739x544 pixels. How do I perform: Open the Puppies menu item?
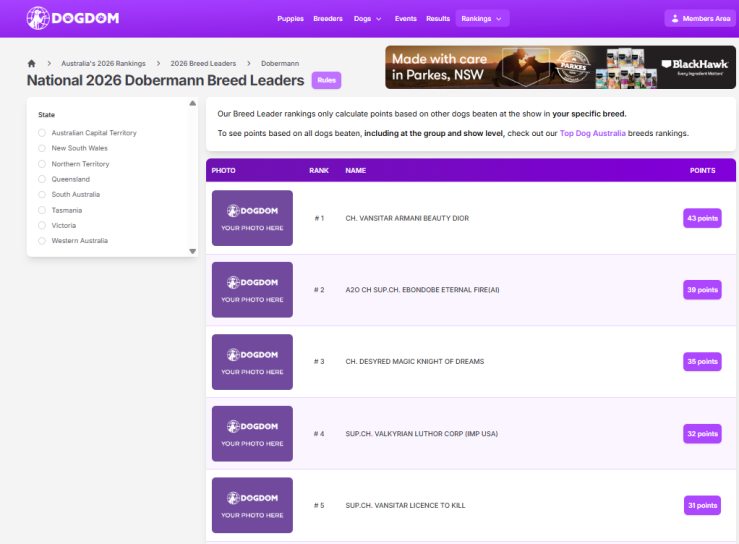(290, 18)
